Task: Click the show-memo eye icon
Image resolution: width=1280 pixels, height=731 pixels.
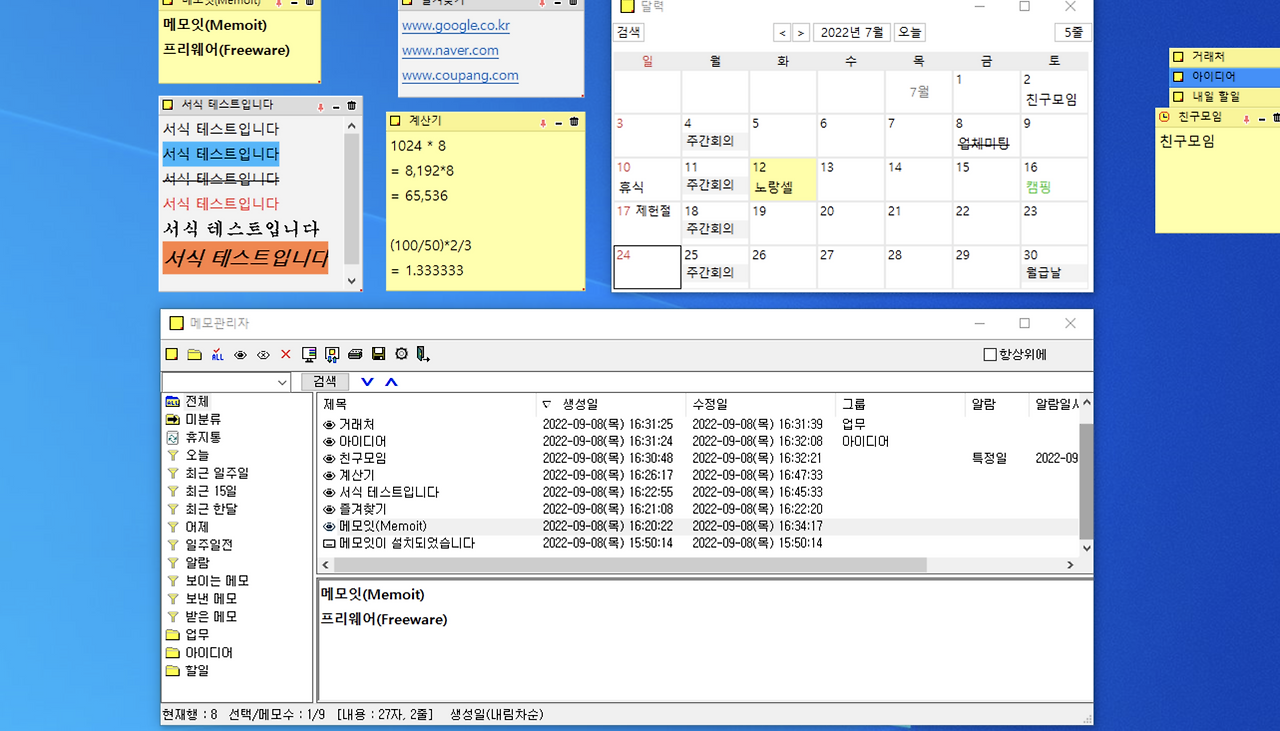Action: (240, 354)
